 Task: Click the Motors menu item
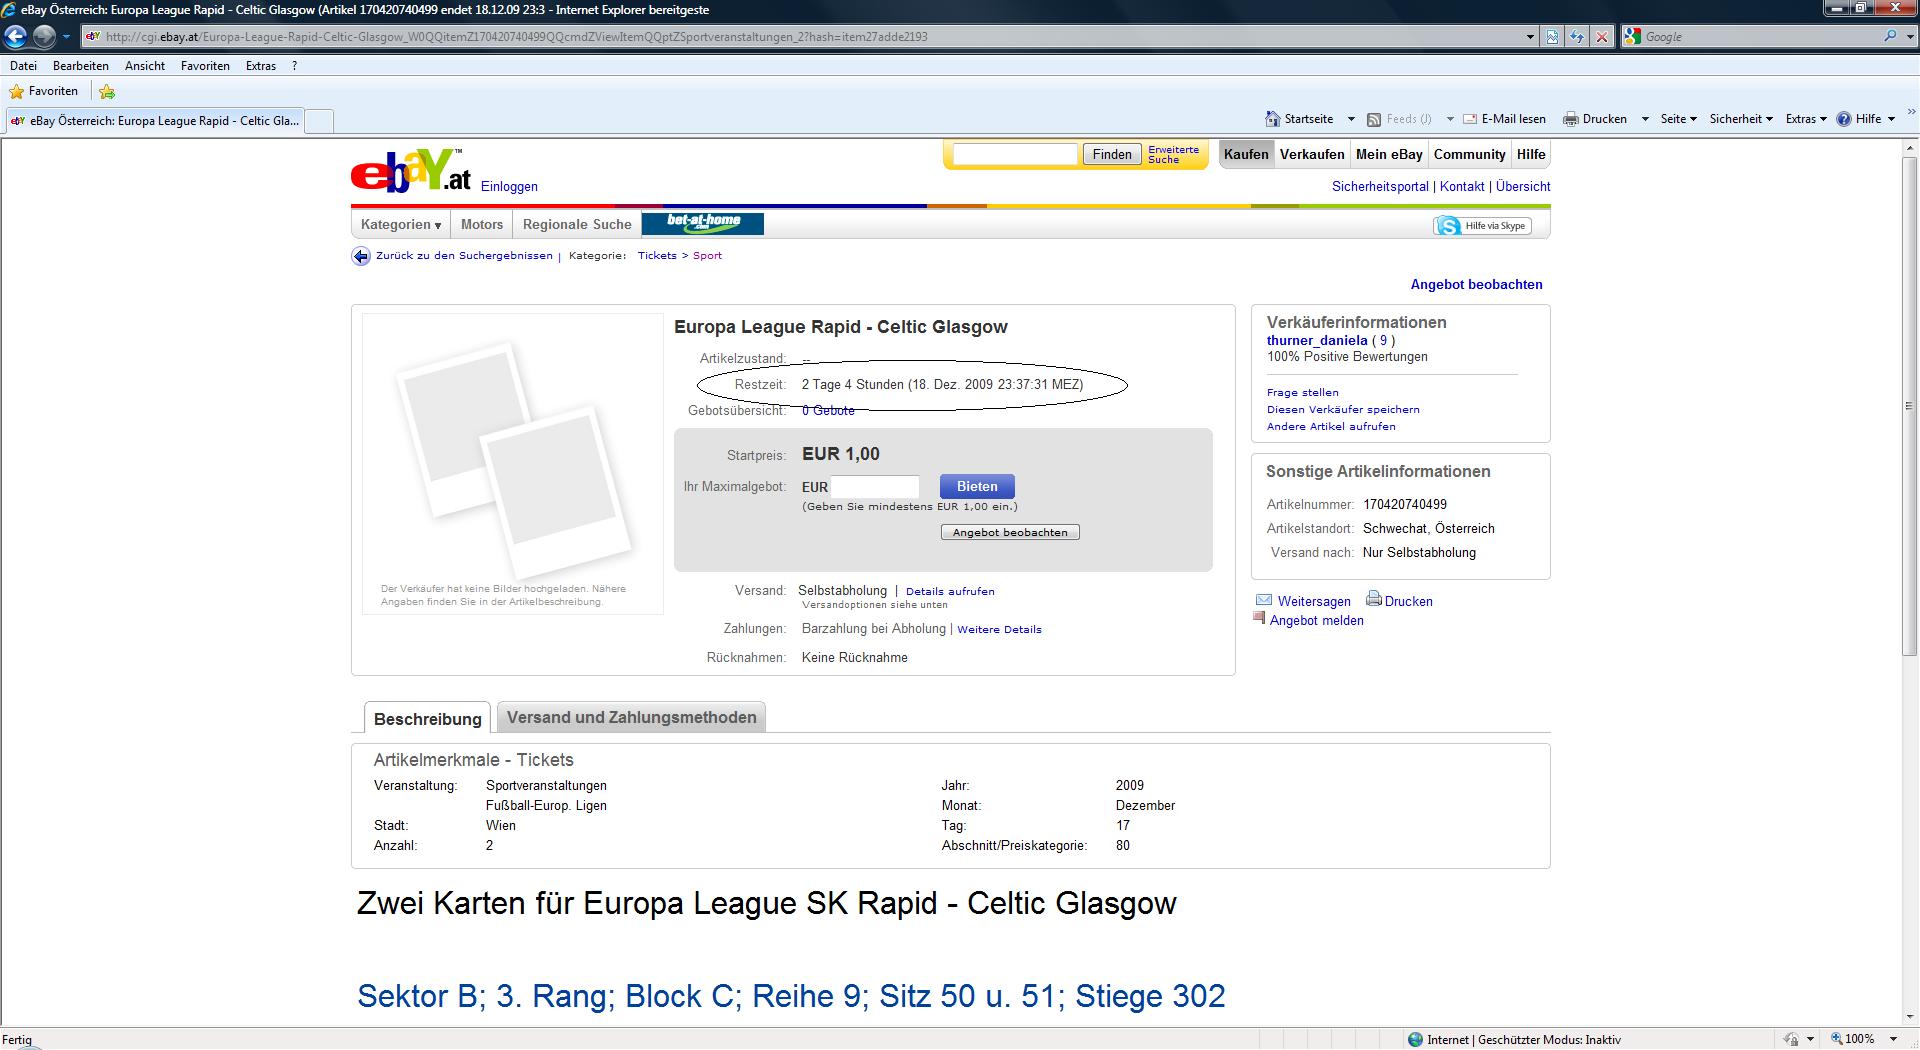point(482,224)
